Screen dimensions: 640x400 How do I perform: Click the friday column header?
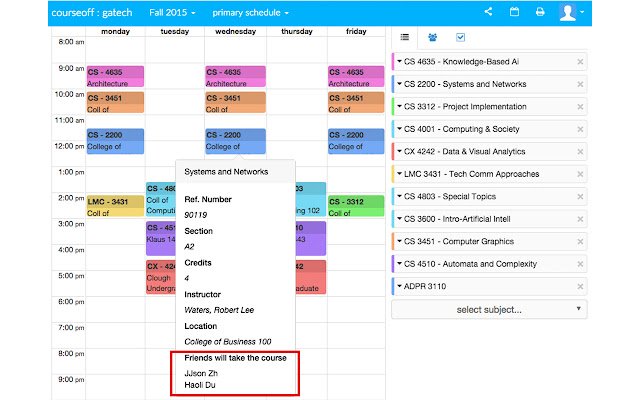(x=356, y=31)
